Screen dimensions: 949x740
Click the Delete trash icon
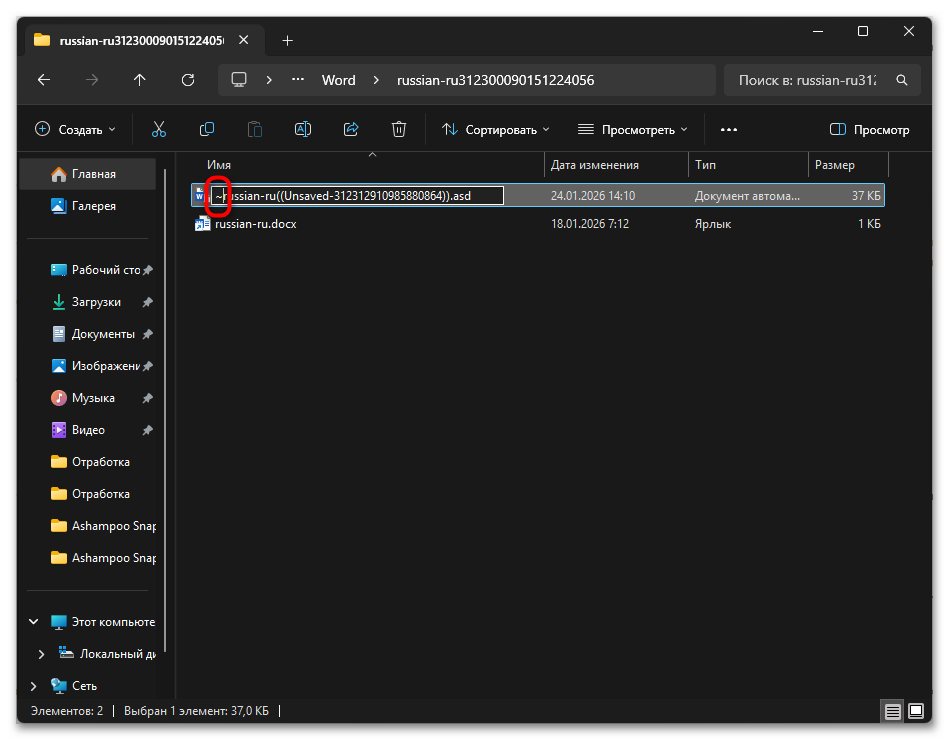[x=399, y=129]
